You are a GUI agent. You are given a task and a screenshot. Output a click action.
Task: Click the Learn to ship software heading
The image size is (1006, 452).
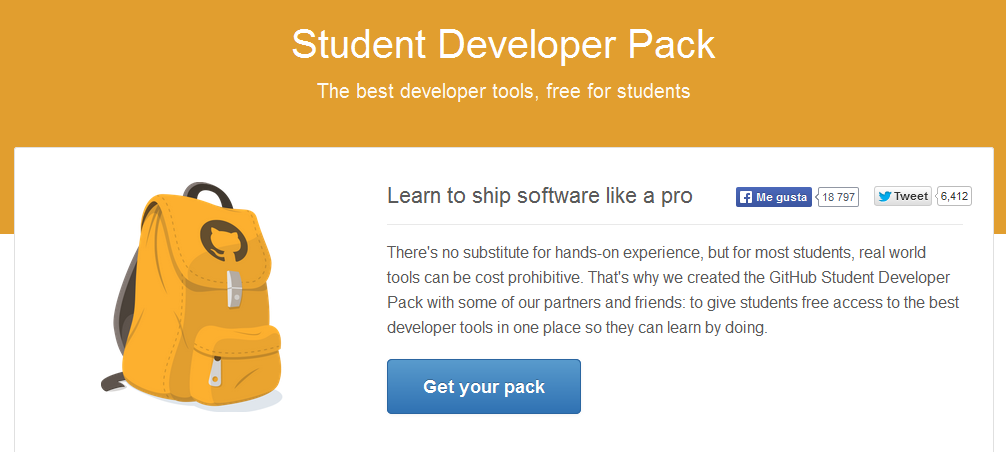[x=540, y=196]
